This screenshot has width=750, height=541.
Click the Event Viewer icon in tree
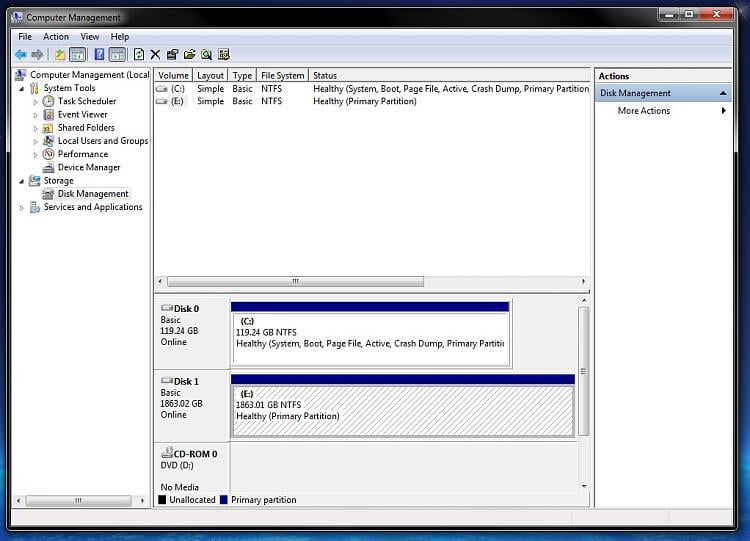(x=48, y=114)
